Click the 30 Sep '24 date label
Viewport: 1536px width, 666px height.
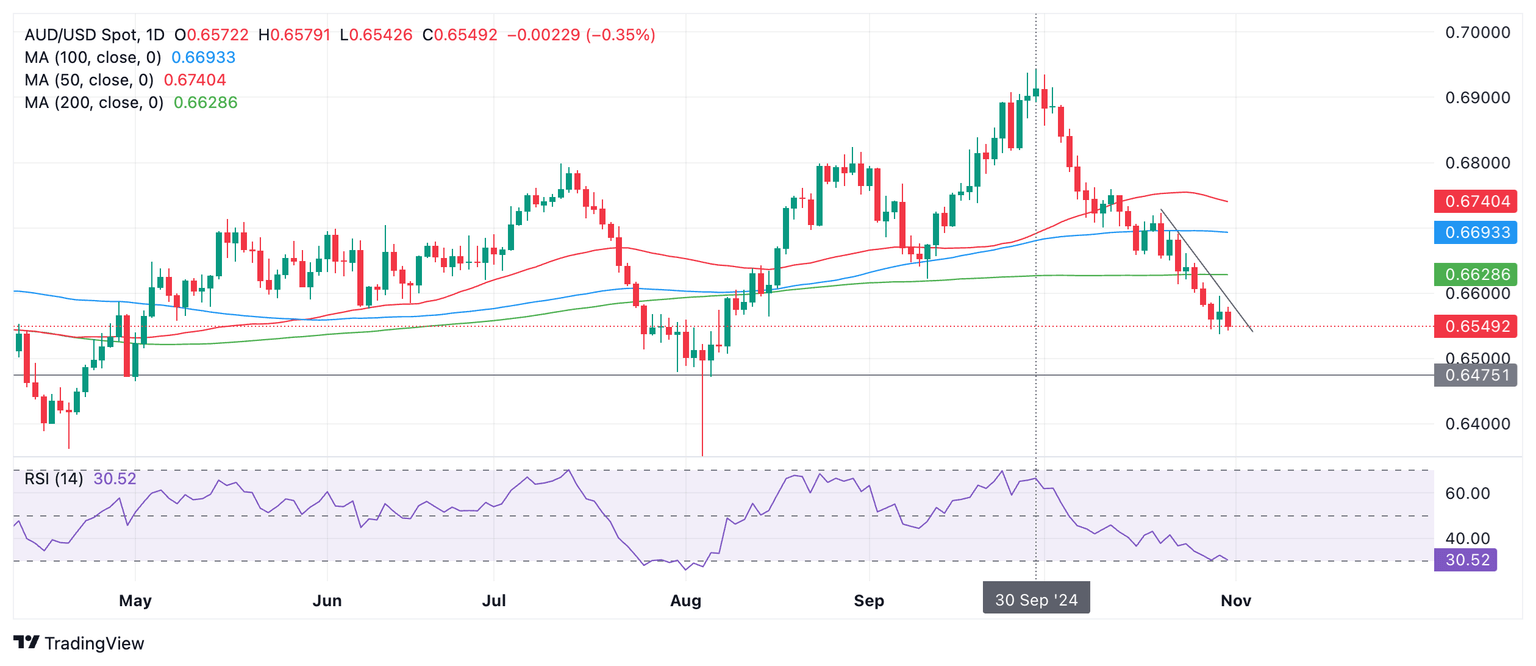pyautogui.click(x=1036, y=600)
